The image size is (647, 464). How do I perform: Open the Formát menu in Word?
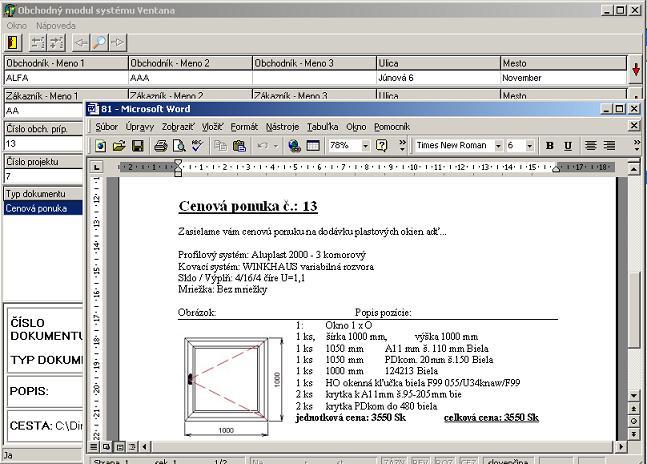(244, 127)
